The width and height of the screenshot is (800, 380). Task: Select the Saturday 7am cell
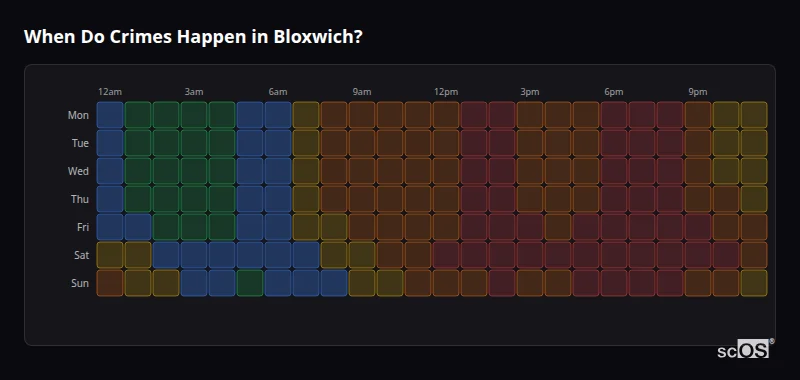[306, 255]
